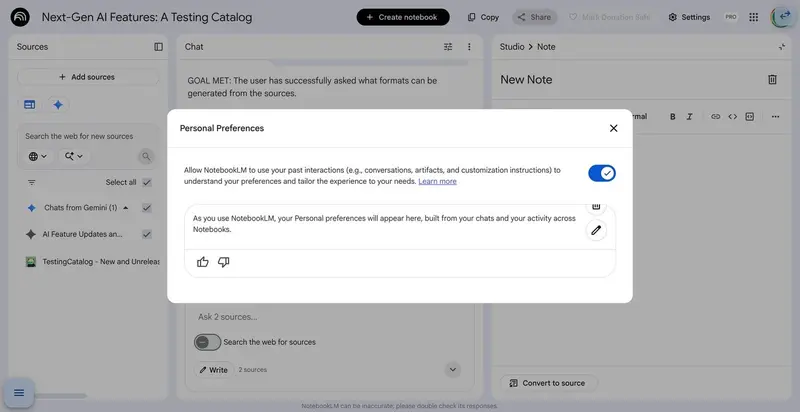The image size is (800, 412).
Task: Toggle personal preferences switch off
Action: [602, 173]
